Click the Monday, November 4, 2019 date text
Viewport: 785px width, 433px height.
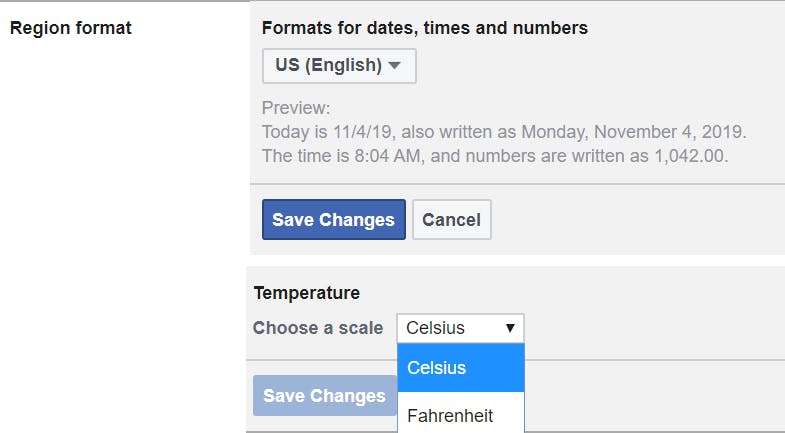click(634, 132)
